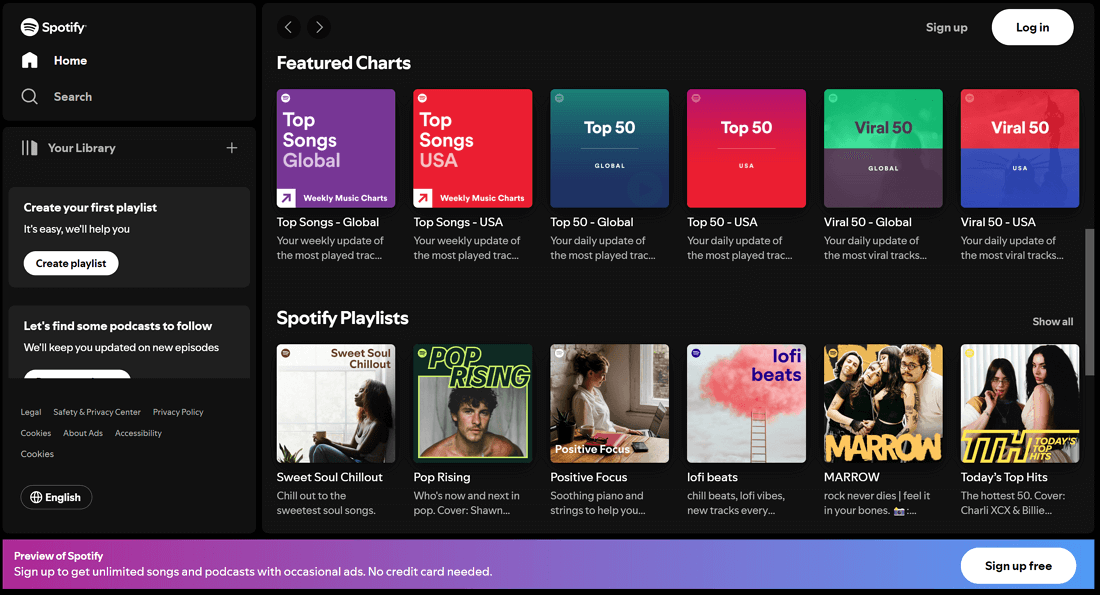Open the Today's Top Hits cover

tap(1020, 403)
